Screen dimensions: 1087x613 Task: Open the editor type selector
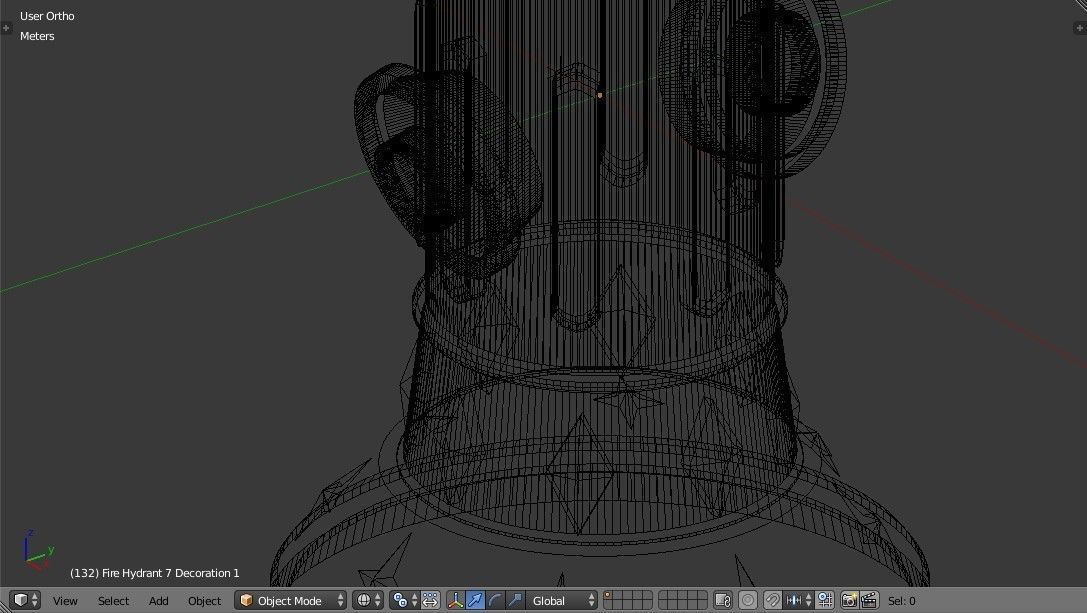pos(25,601)
